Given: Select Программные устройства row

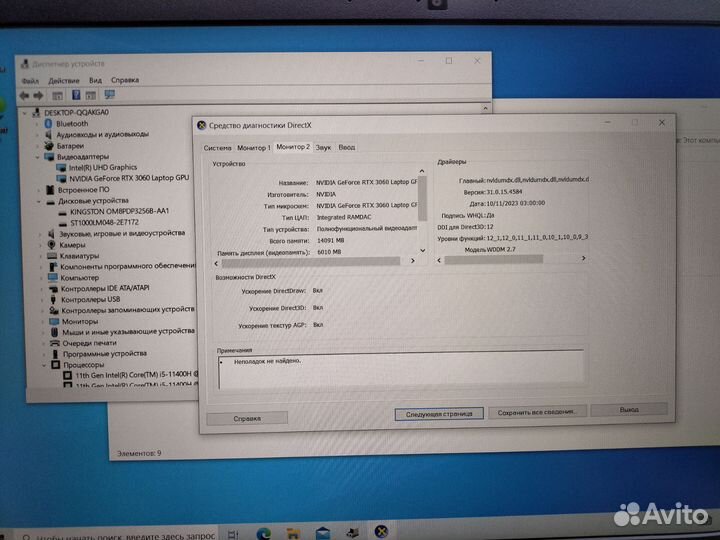Looking at the screenshot, I should pyautogui.click(x=105, y=354).
